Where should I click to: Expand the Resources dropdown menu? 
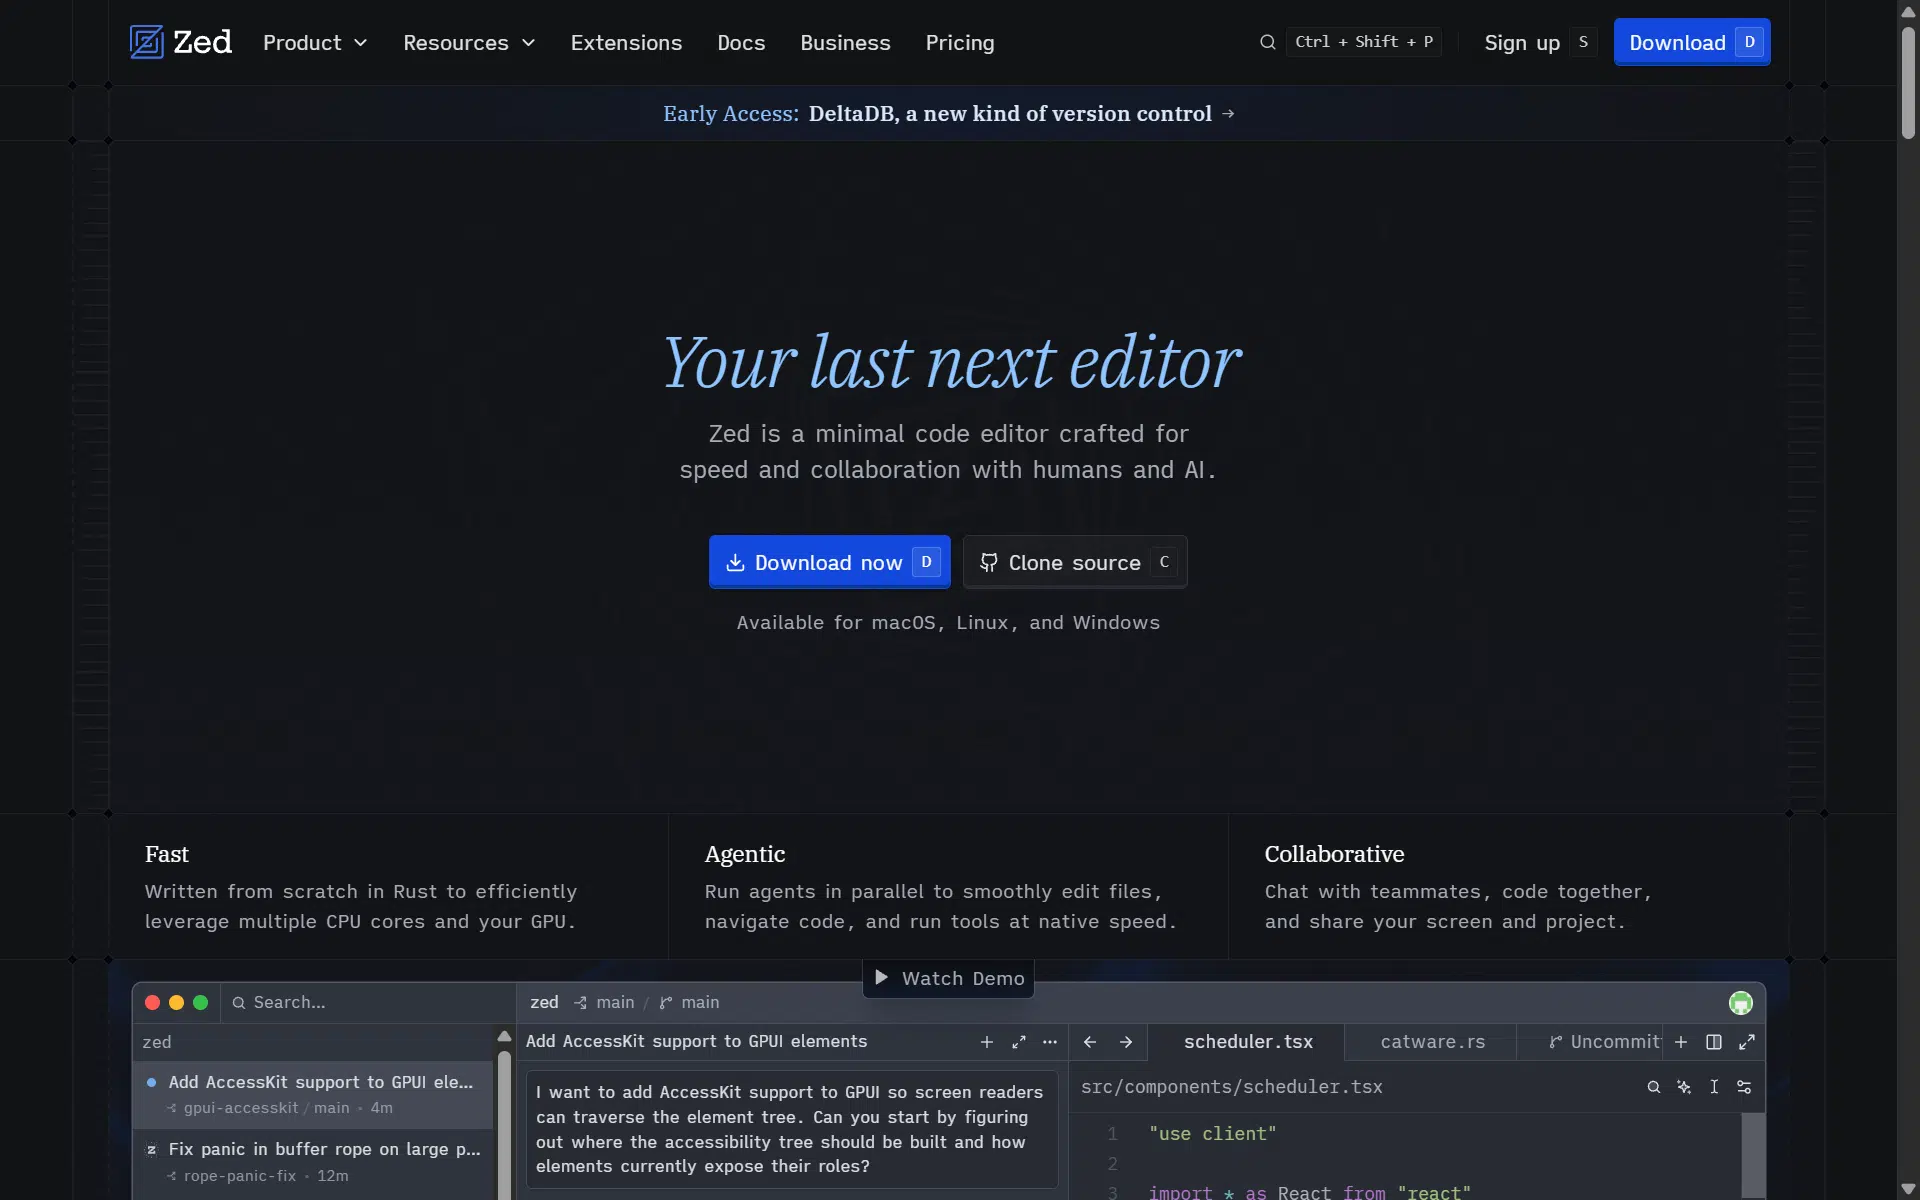coord(469,43)
